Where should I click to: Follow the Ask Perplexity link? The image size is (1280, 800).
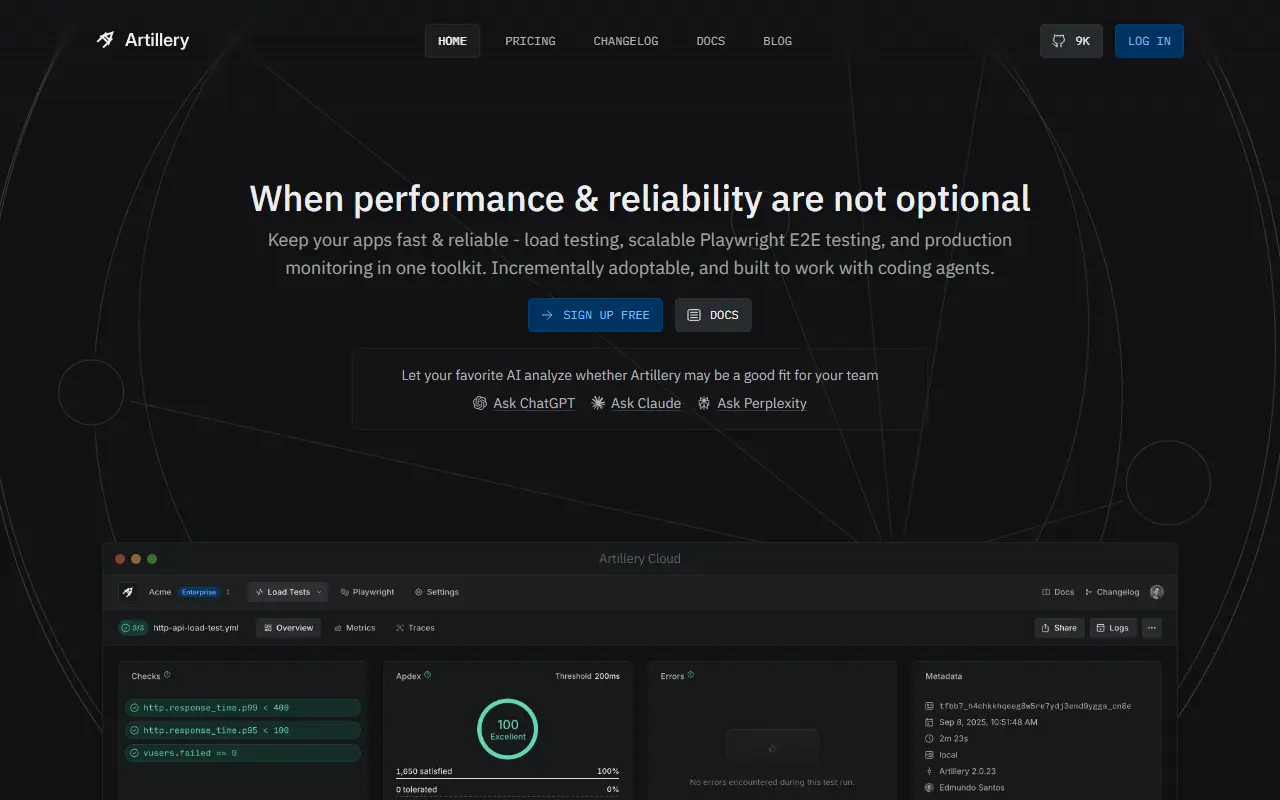(752, 403)
